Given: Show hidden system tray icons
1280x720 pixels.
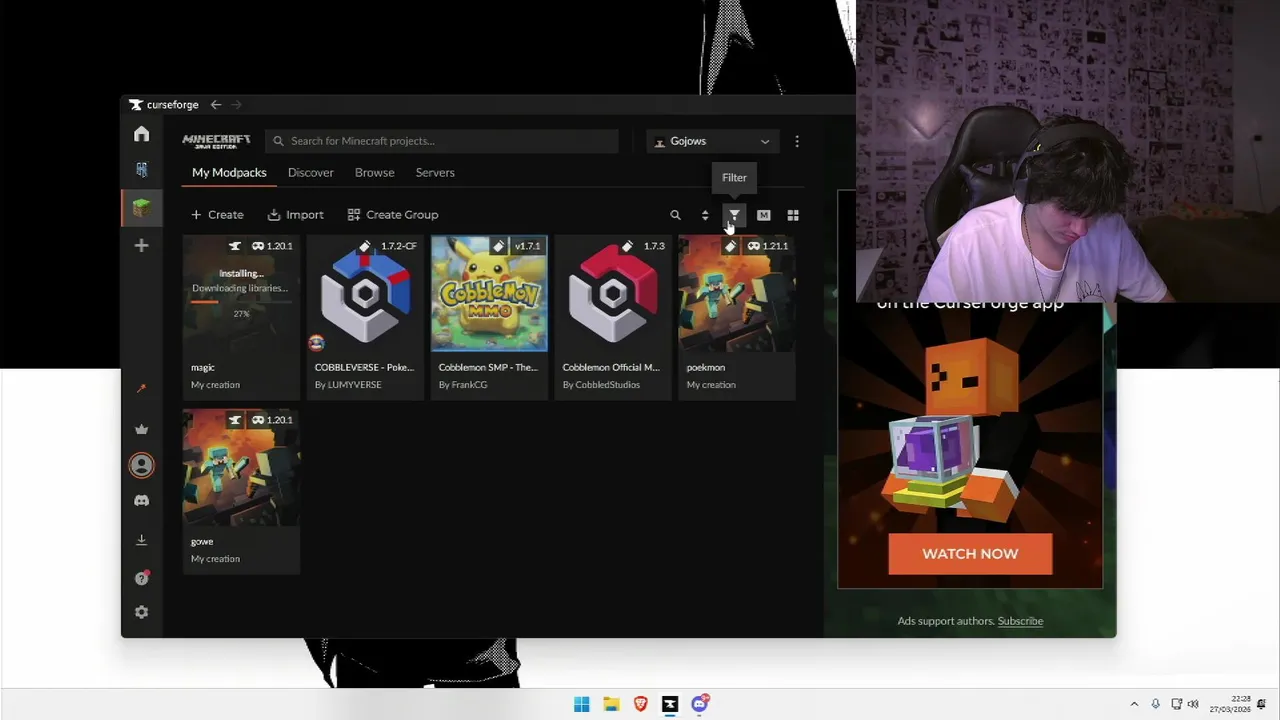Looking at the screenshot, I should [x=1134, y=704].
